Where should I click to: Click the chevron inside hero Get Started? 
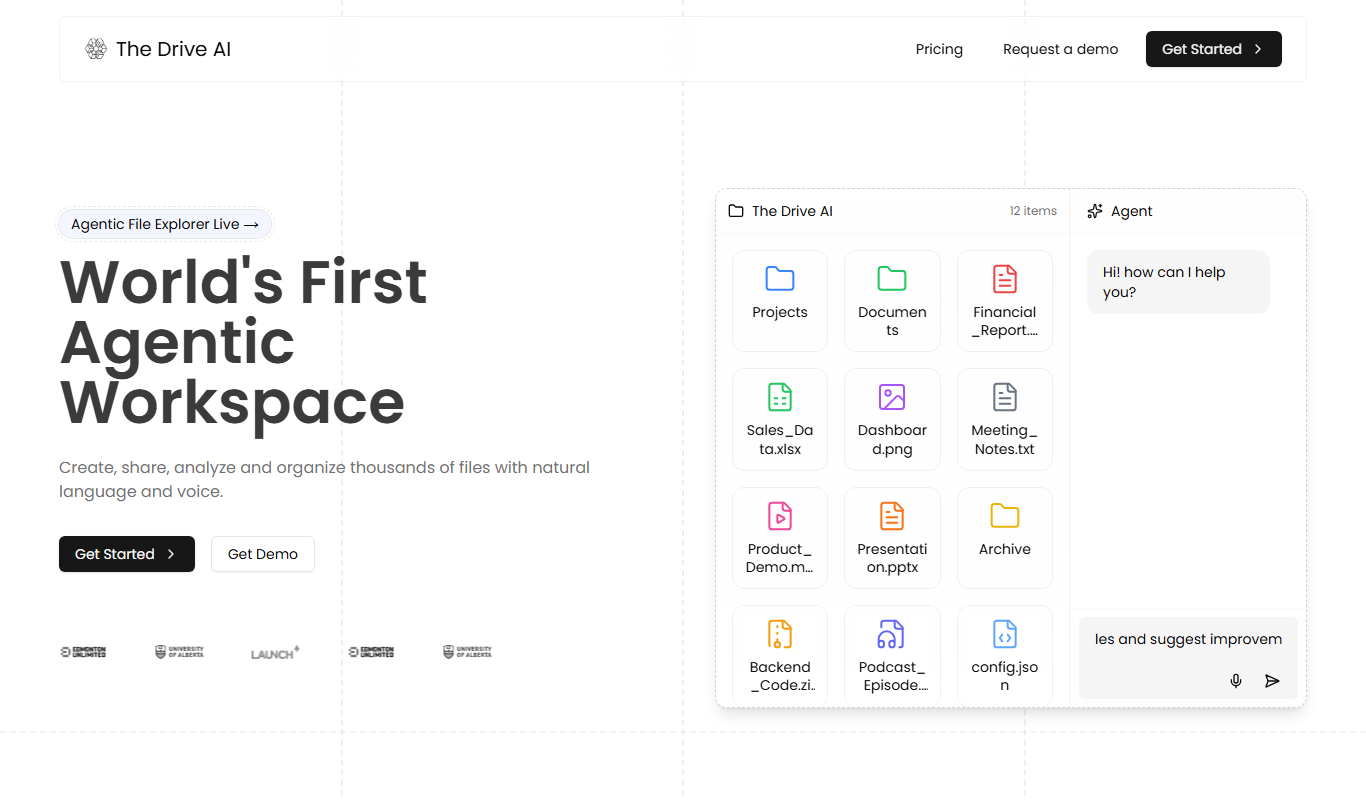pos(171,554)
